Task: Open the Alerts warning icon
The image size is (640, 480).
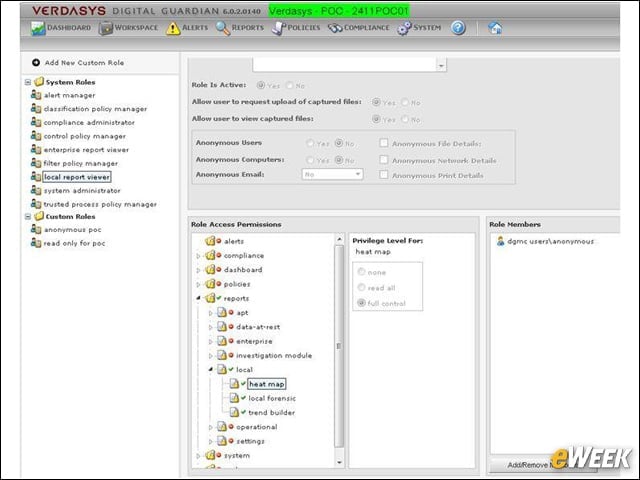Action: coord(173,28)
